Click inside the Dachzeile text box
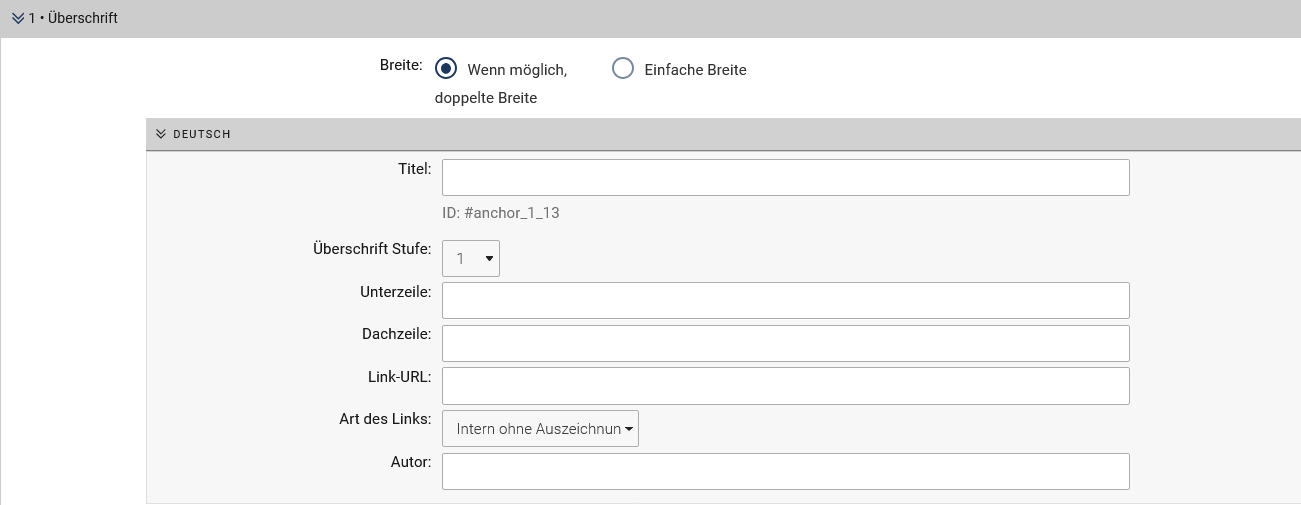This screenshot has width=1301, height=505. 785,343
